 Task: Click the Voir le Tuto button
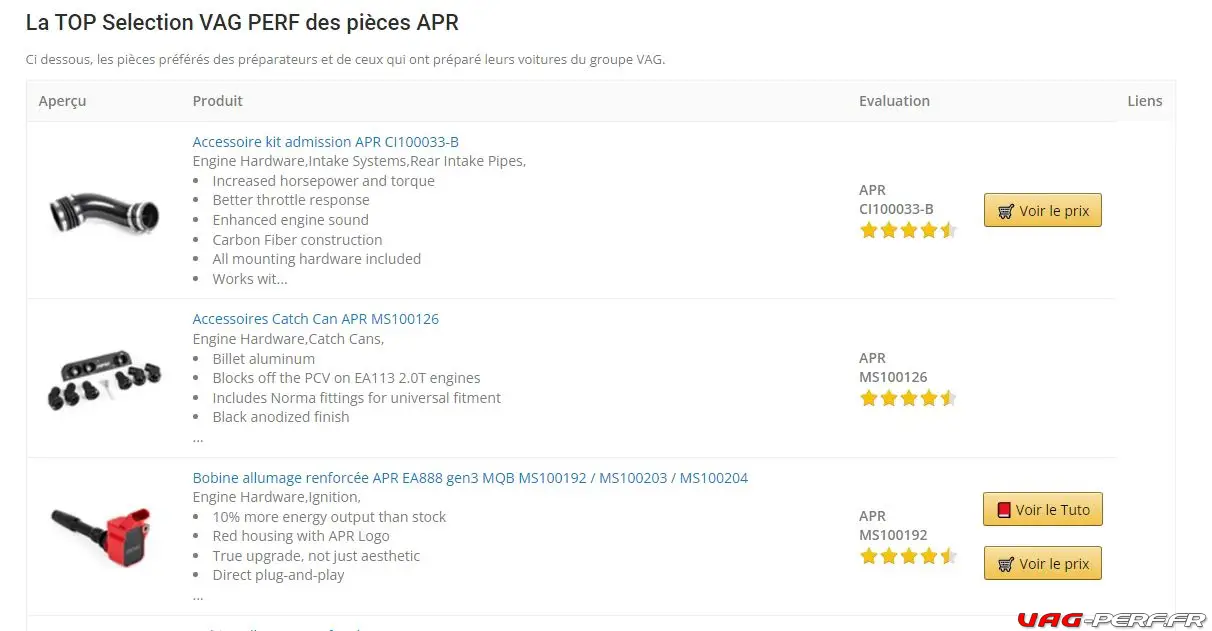click(x=1042, y=510)
